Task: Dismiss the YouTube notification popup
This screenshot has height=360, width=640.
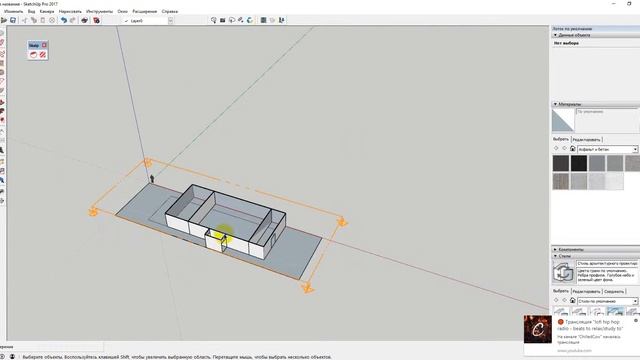Action: click(636, 321)
